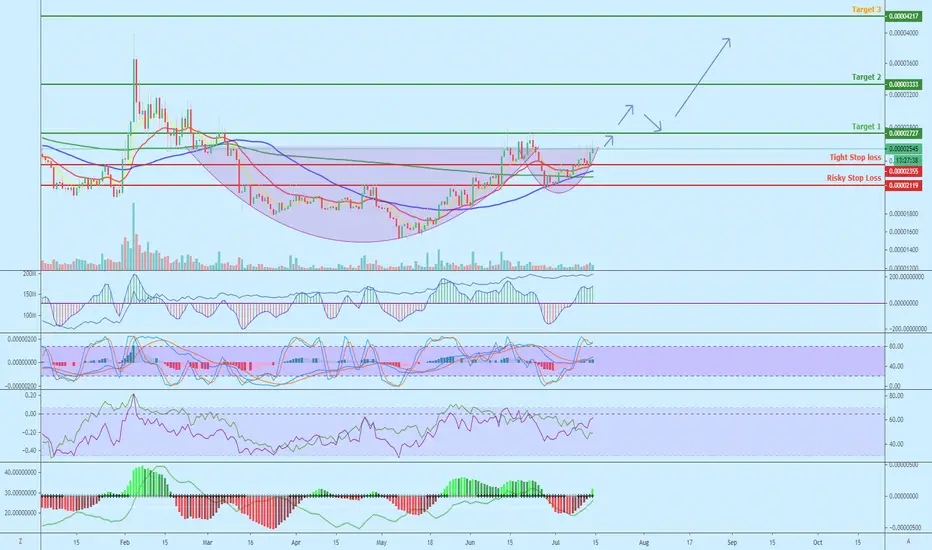Click 200.00000000 on the indicator axis
This screenshot has width=932, height=550.
(x=908, y=277)
